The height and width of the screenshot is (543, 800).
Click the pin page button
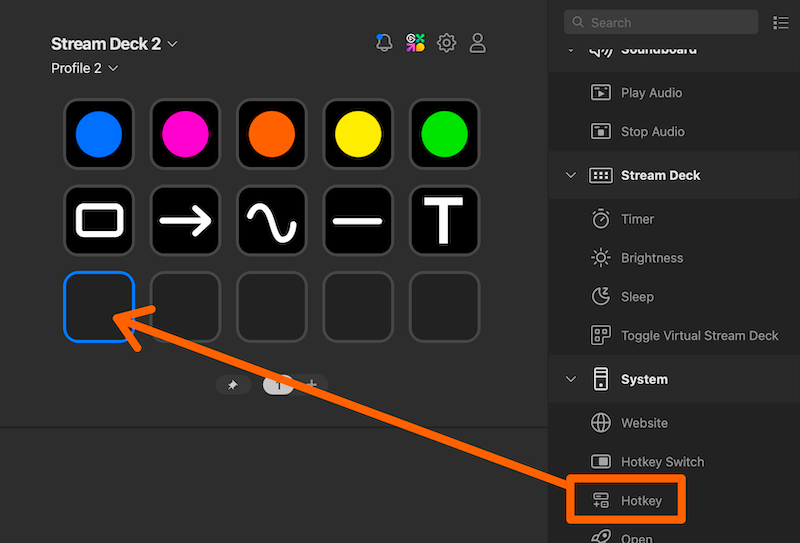click(233, 385)
